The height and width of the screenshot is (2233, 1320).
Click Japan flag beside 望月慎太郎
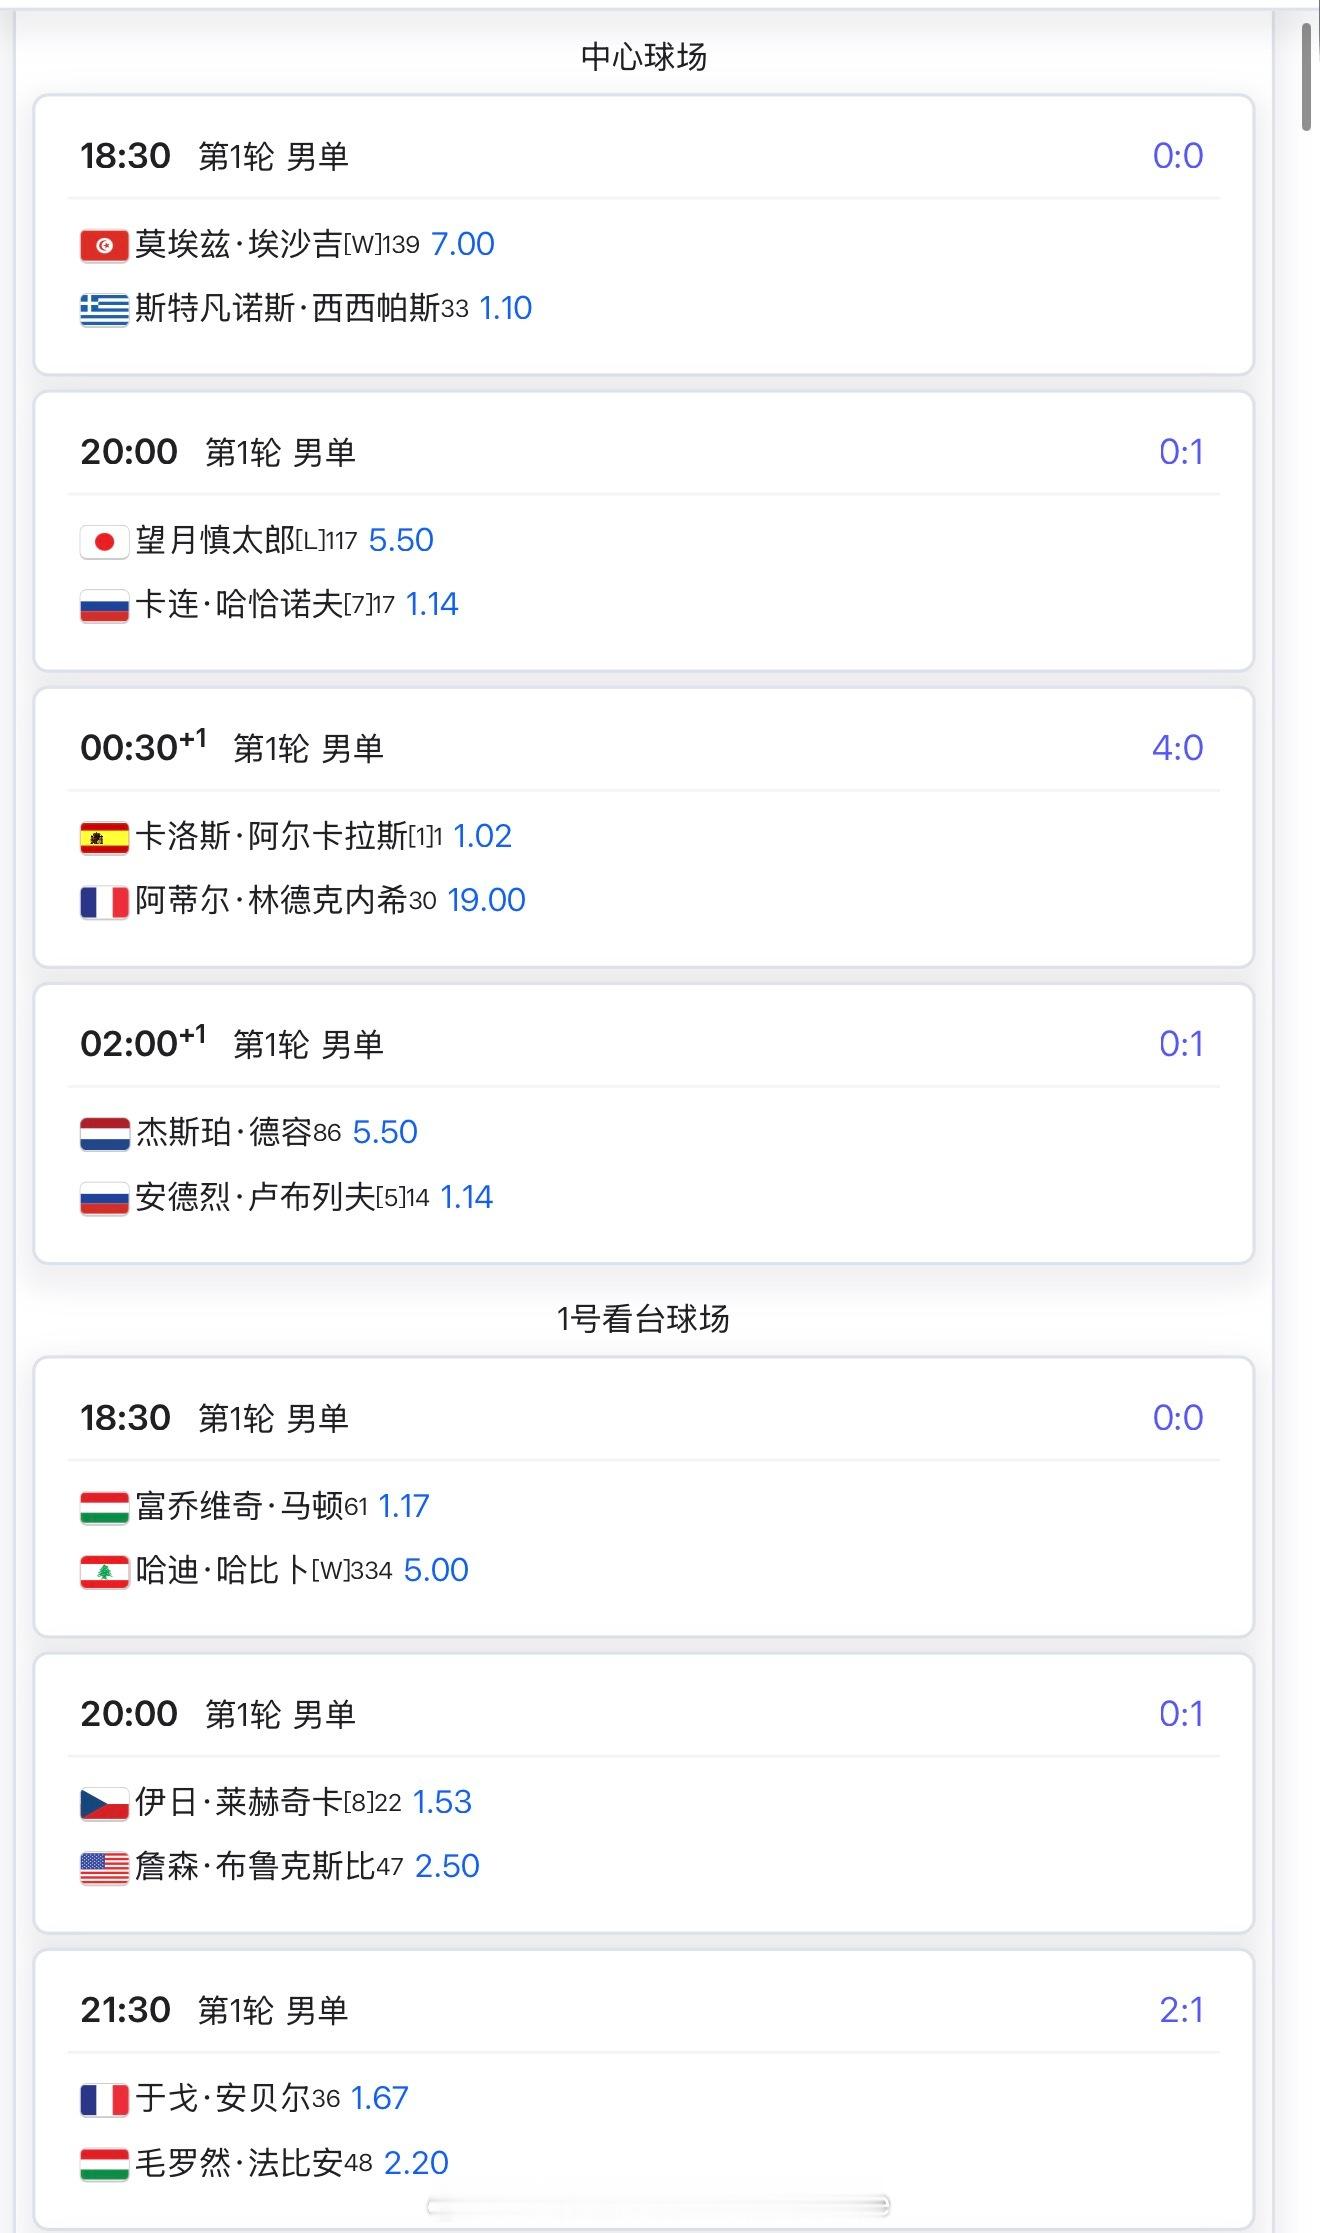(104, 541)
